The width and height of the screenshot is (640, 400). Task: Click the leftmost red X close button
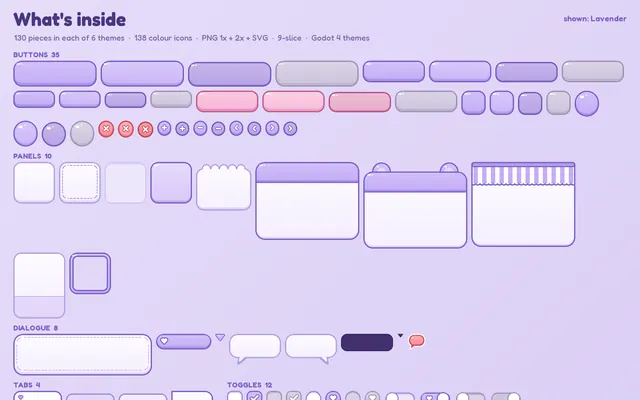pyautogui.click(x=106, y=129)
